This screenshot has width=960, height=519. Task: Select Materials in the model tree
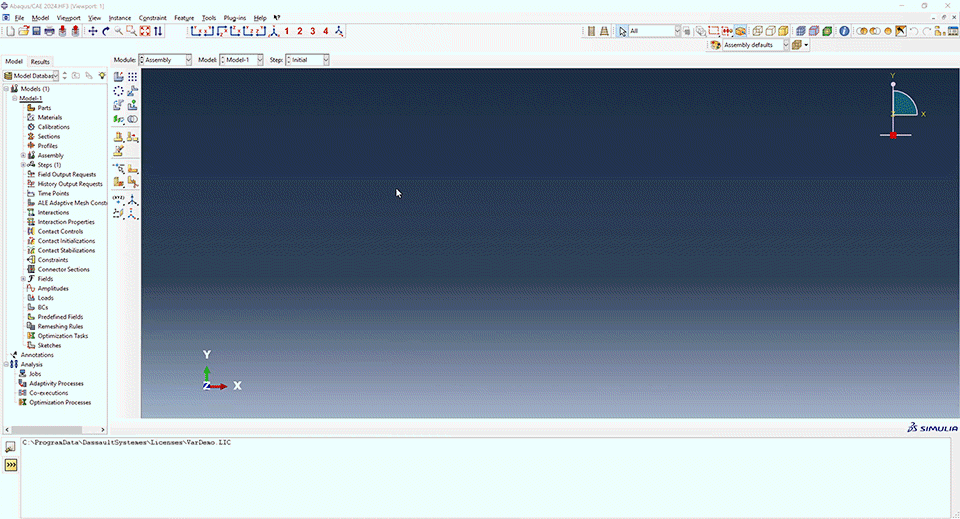click(x=50, y=118)
